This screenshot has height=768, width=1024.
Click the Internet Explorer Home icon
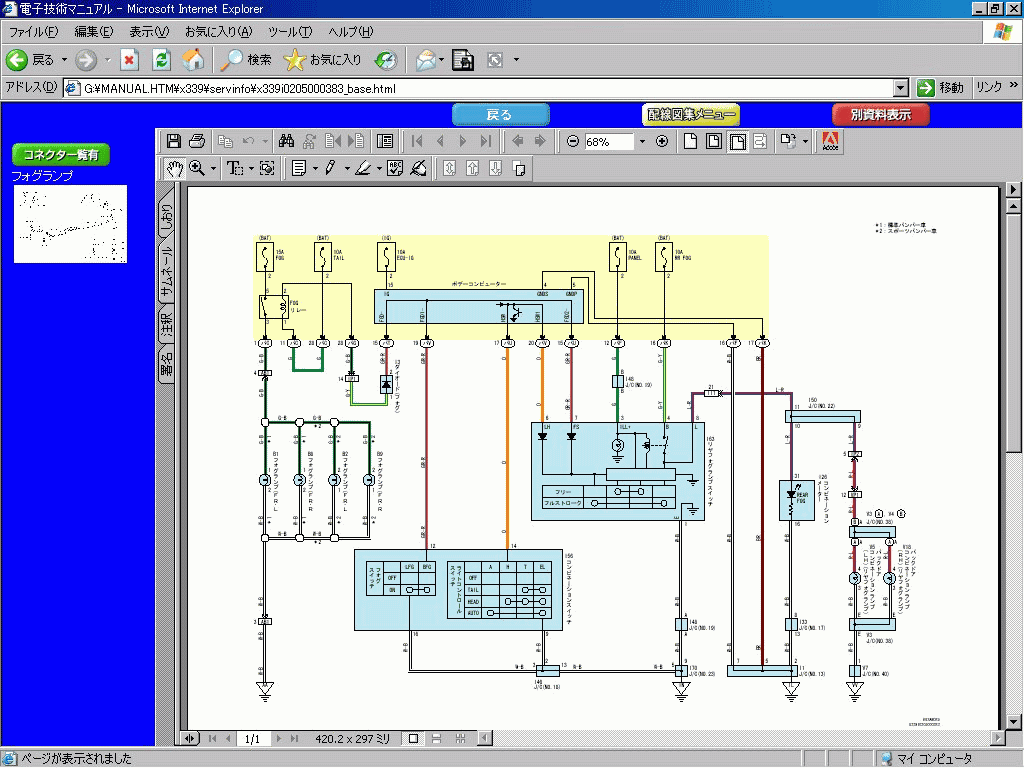click(192, 60)
